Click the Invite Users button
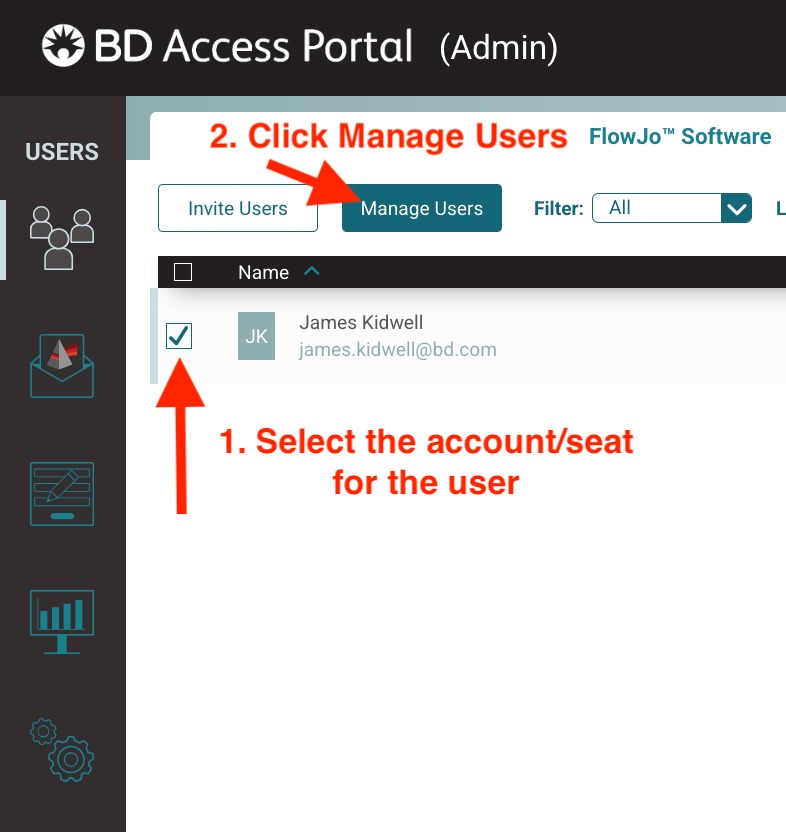The width and height of the screenshot is (786, 832). [238, 208]
